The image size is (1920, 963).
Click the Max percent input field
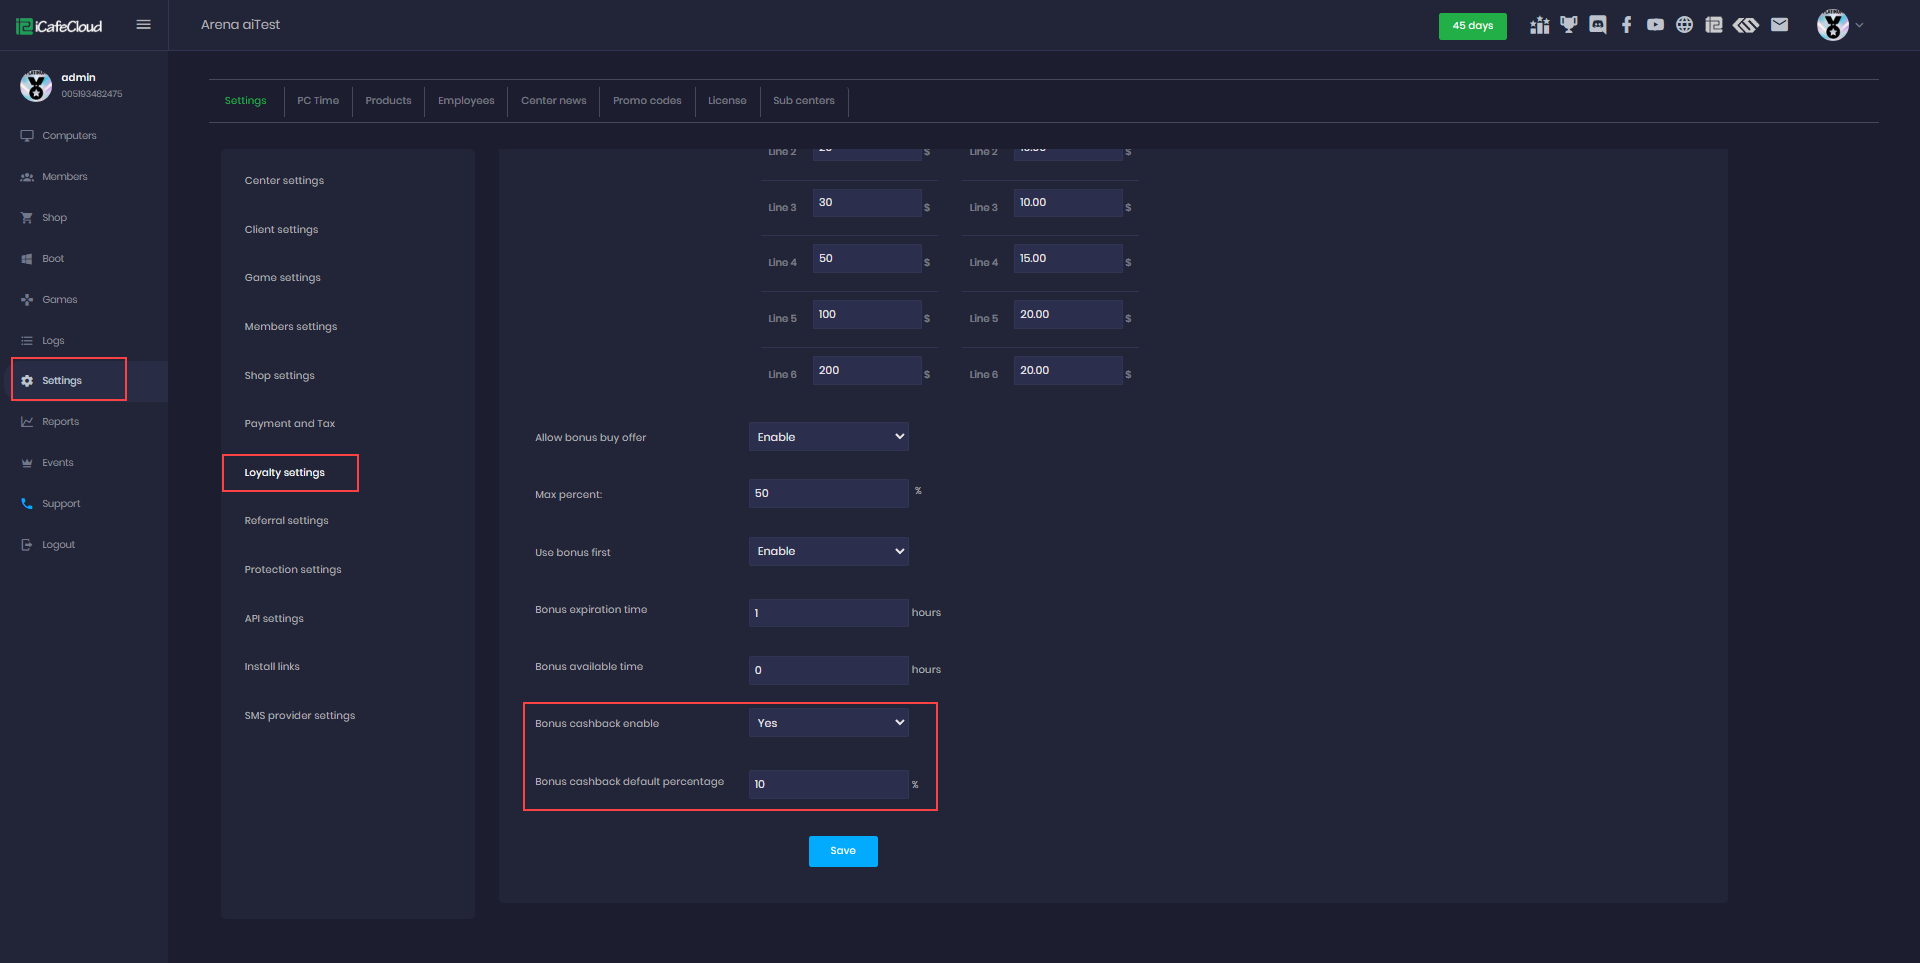coord(828,494)
